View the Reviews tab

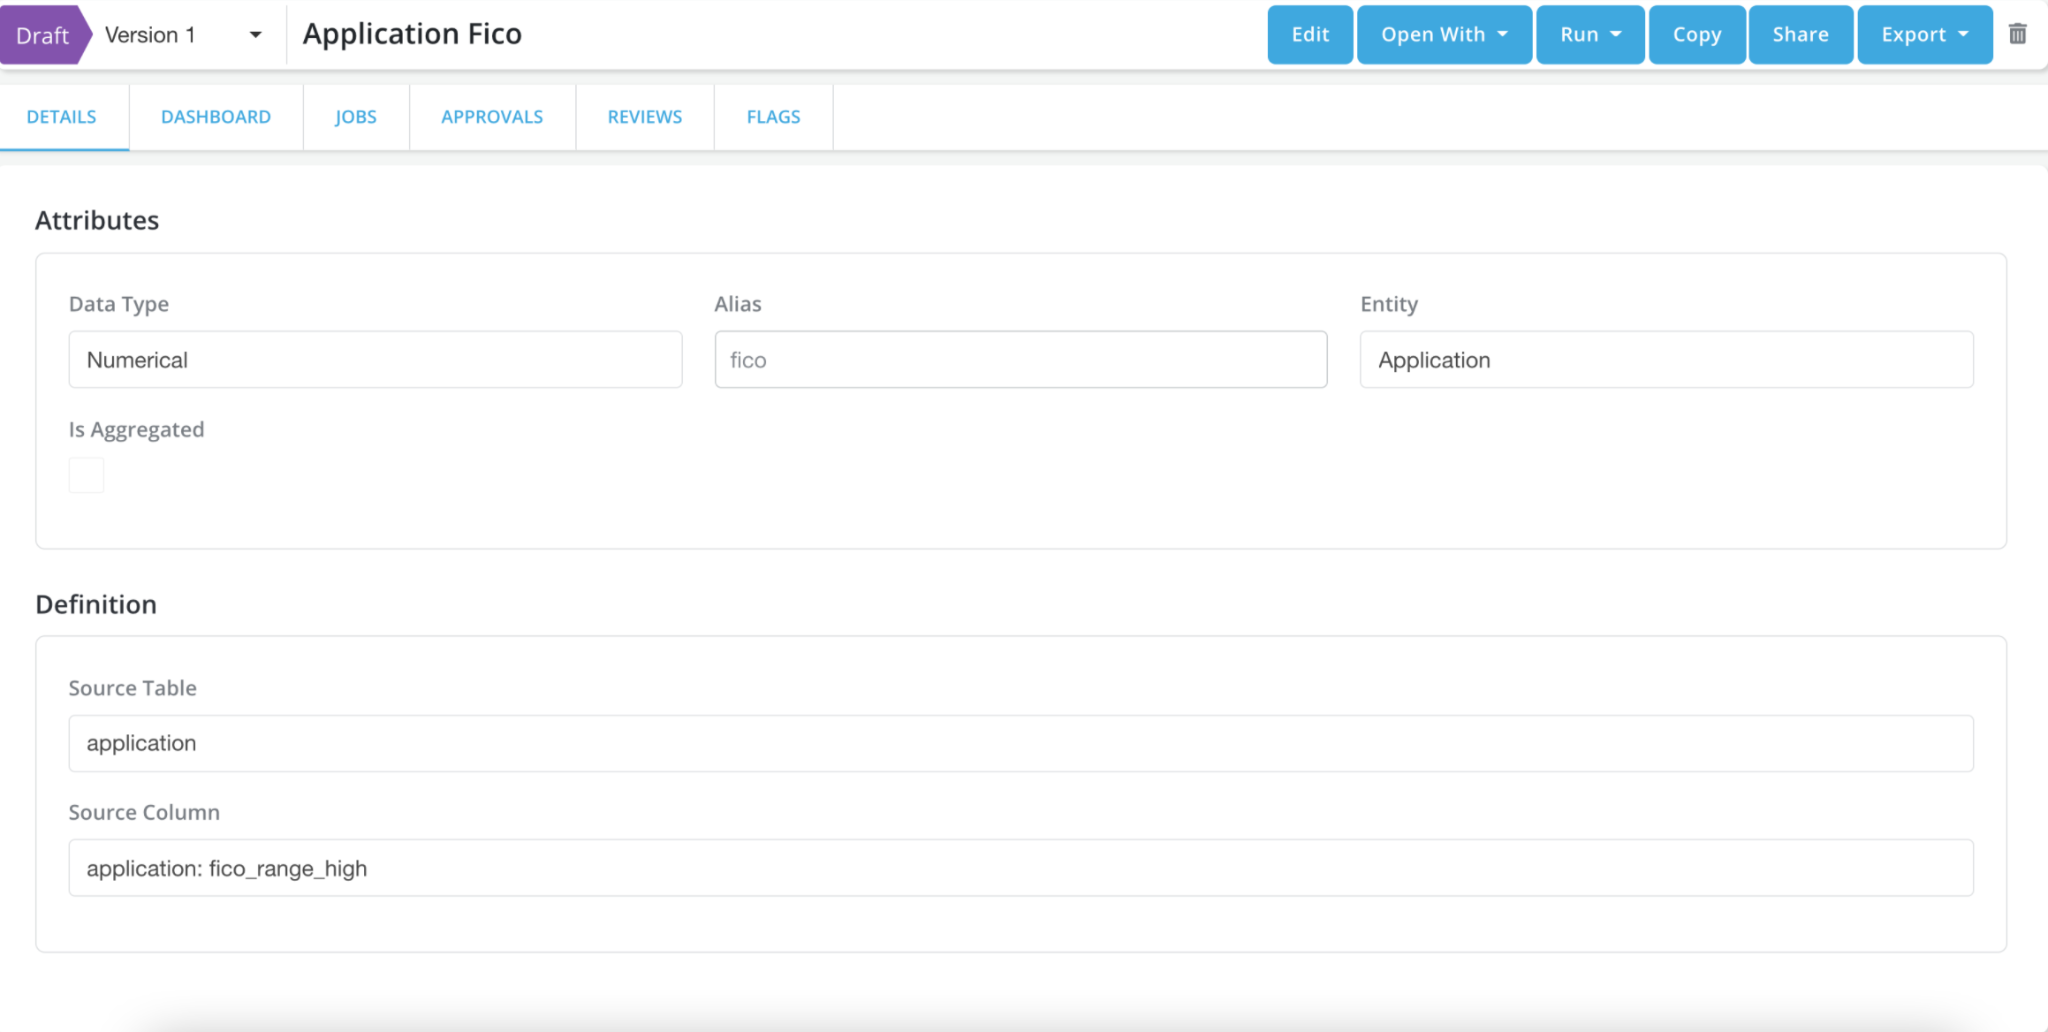645,117
